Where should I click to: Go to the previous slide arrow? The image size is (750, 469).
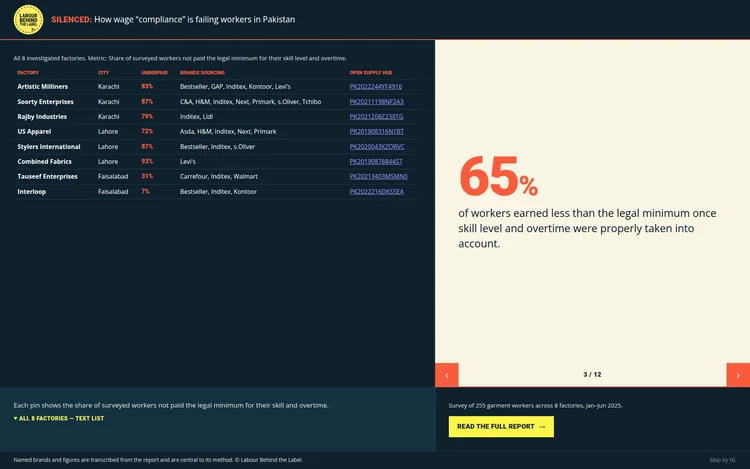pos(447,375)
